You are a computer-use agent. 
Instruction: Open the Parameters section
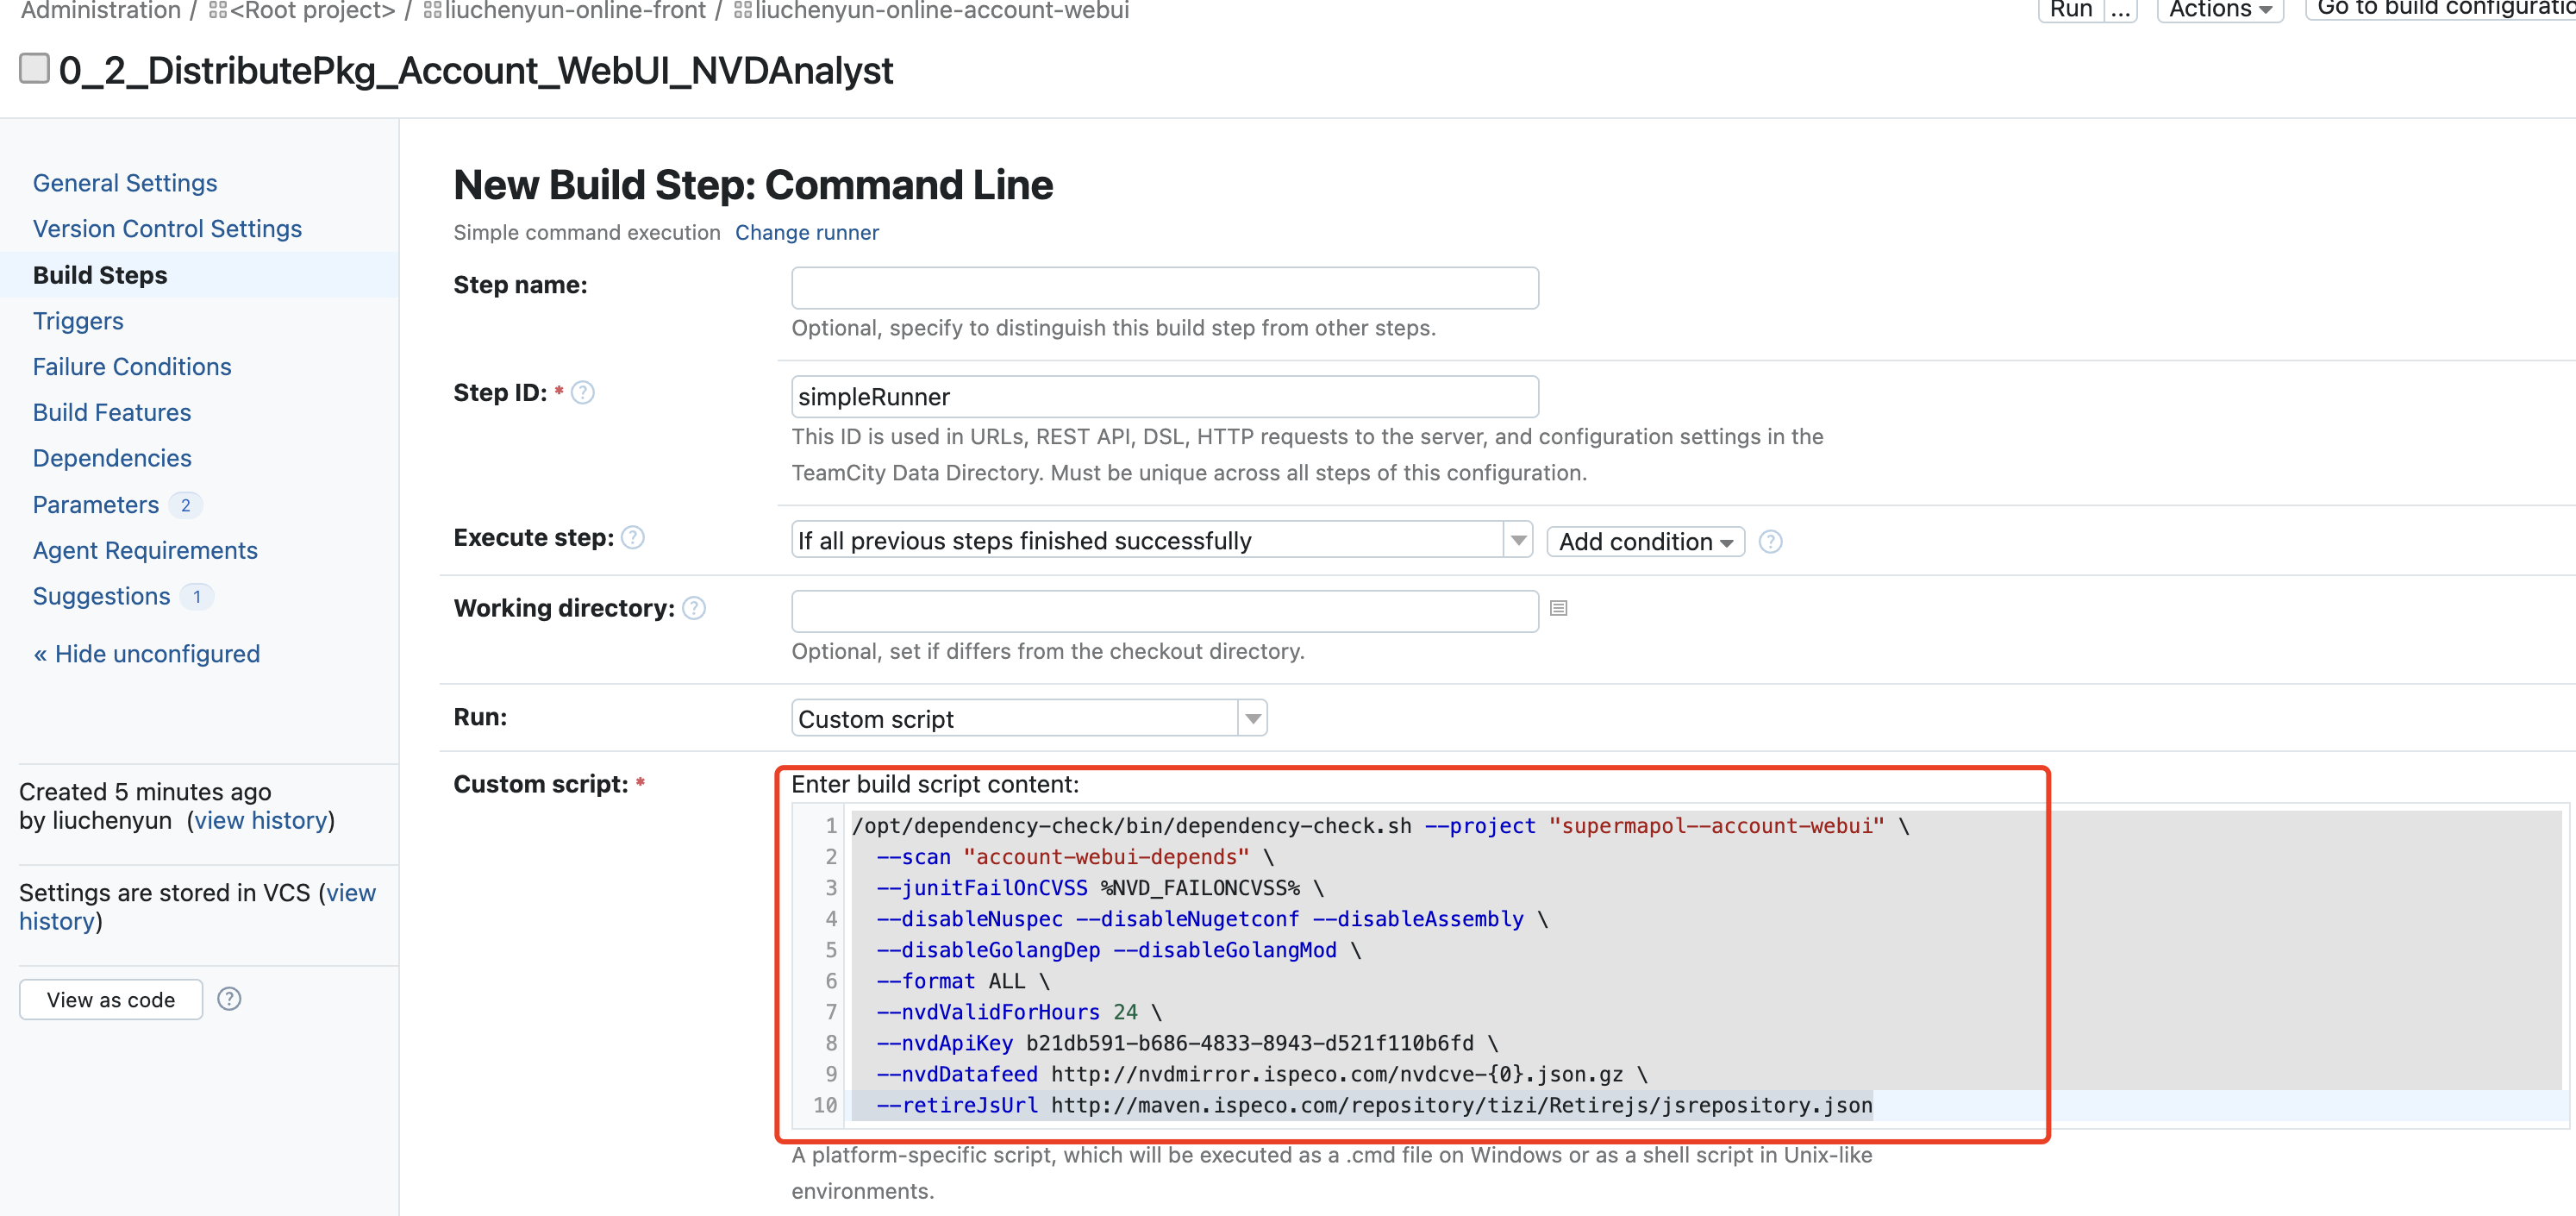[x=96, y=505]
